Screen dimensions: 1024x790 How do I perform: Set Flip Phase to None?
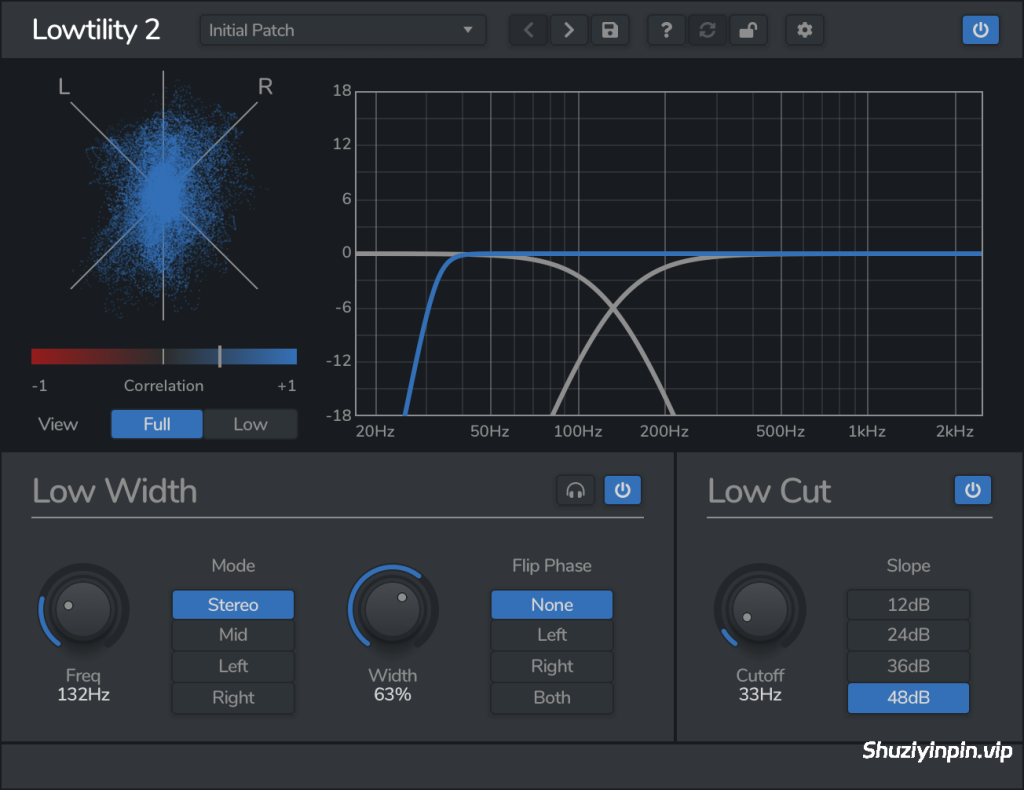(x=552, y=605)
